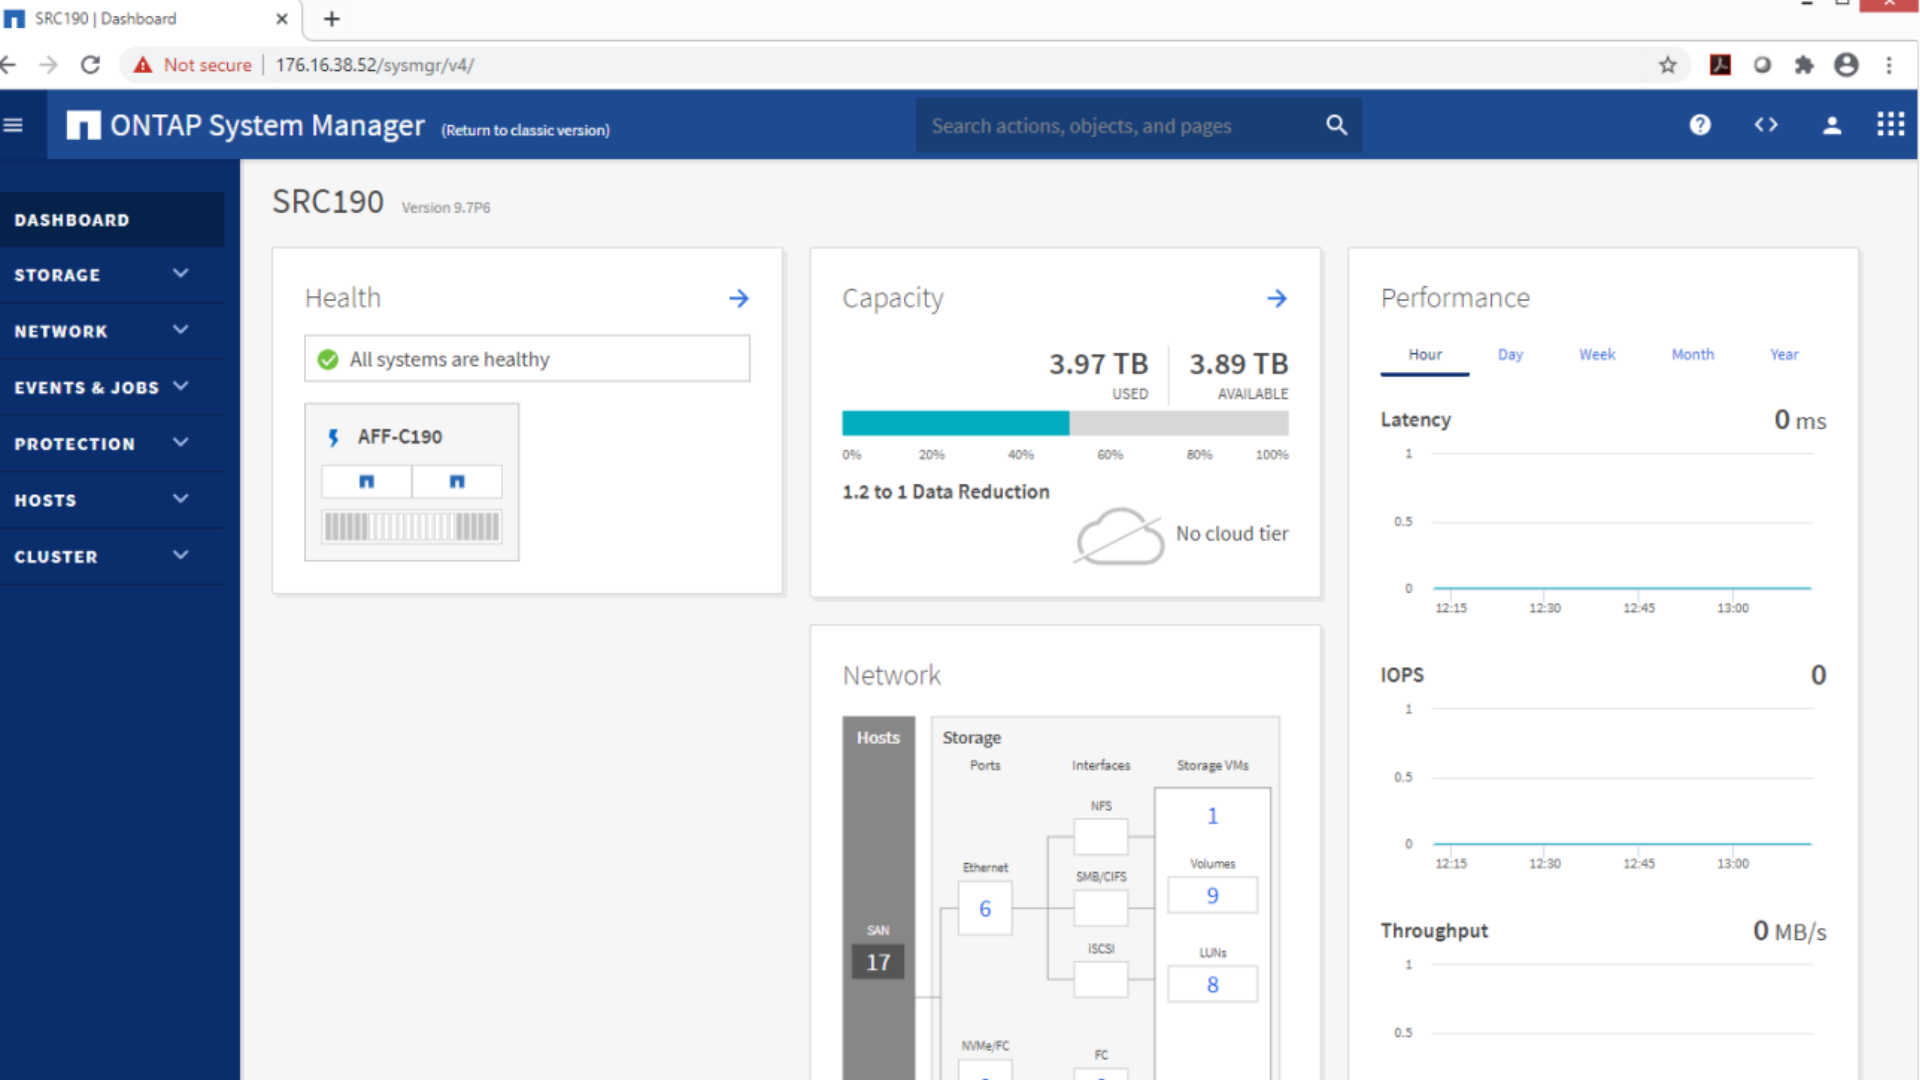This screenshot has height=1080, width=1920.
Task: Click the AFF-C190 power bolt icon
Action: [x=334, y=437]
